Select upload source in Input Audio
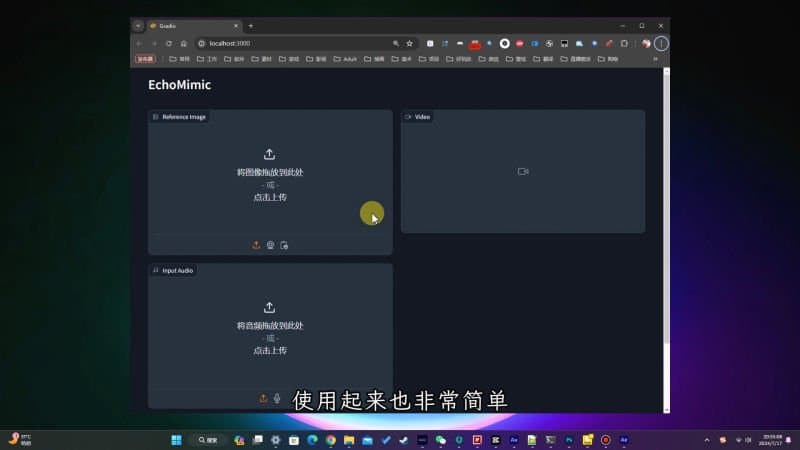800x450 pixels. [263, 398]
